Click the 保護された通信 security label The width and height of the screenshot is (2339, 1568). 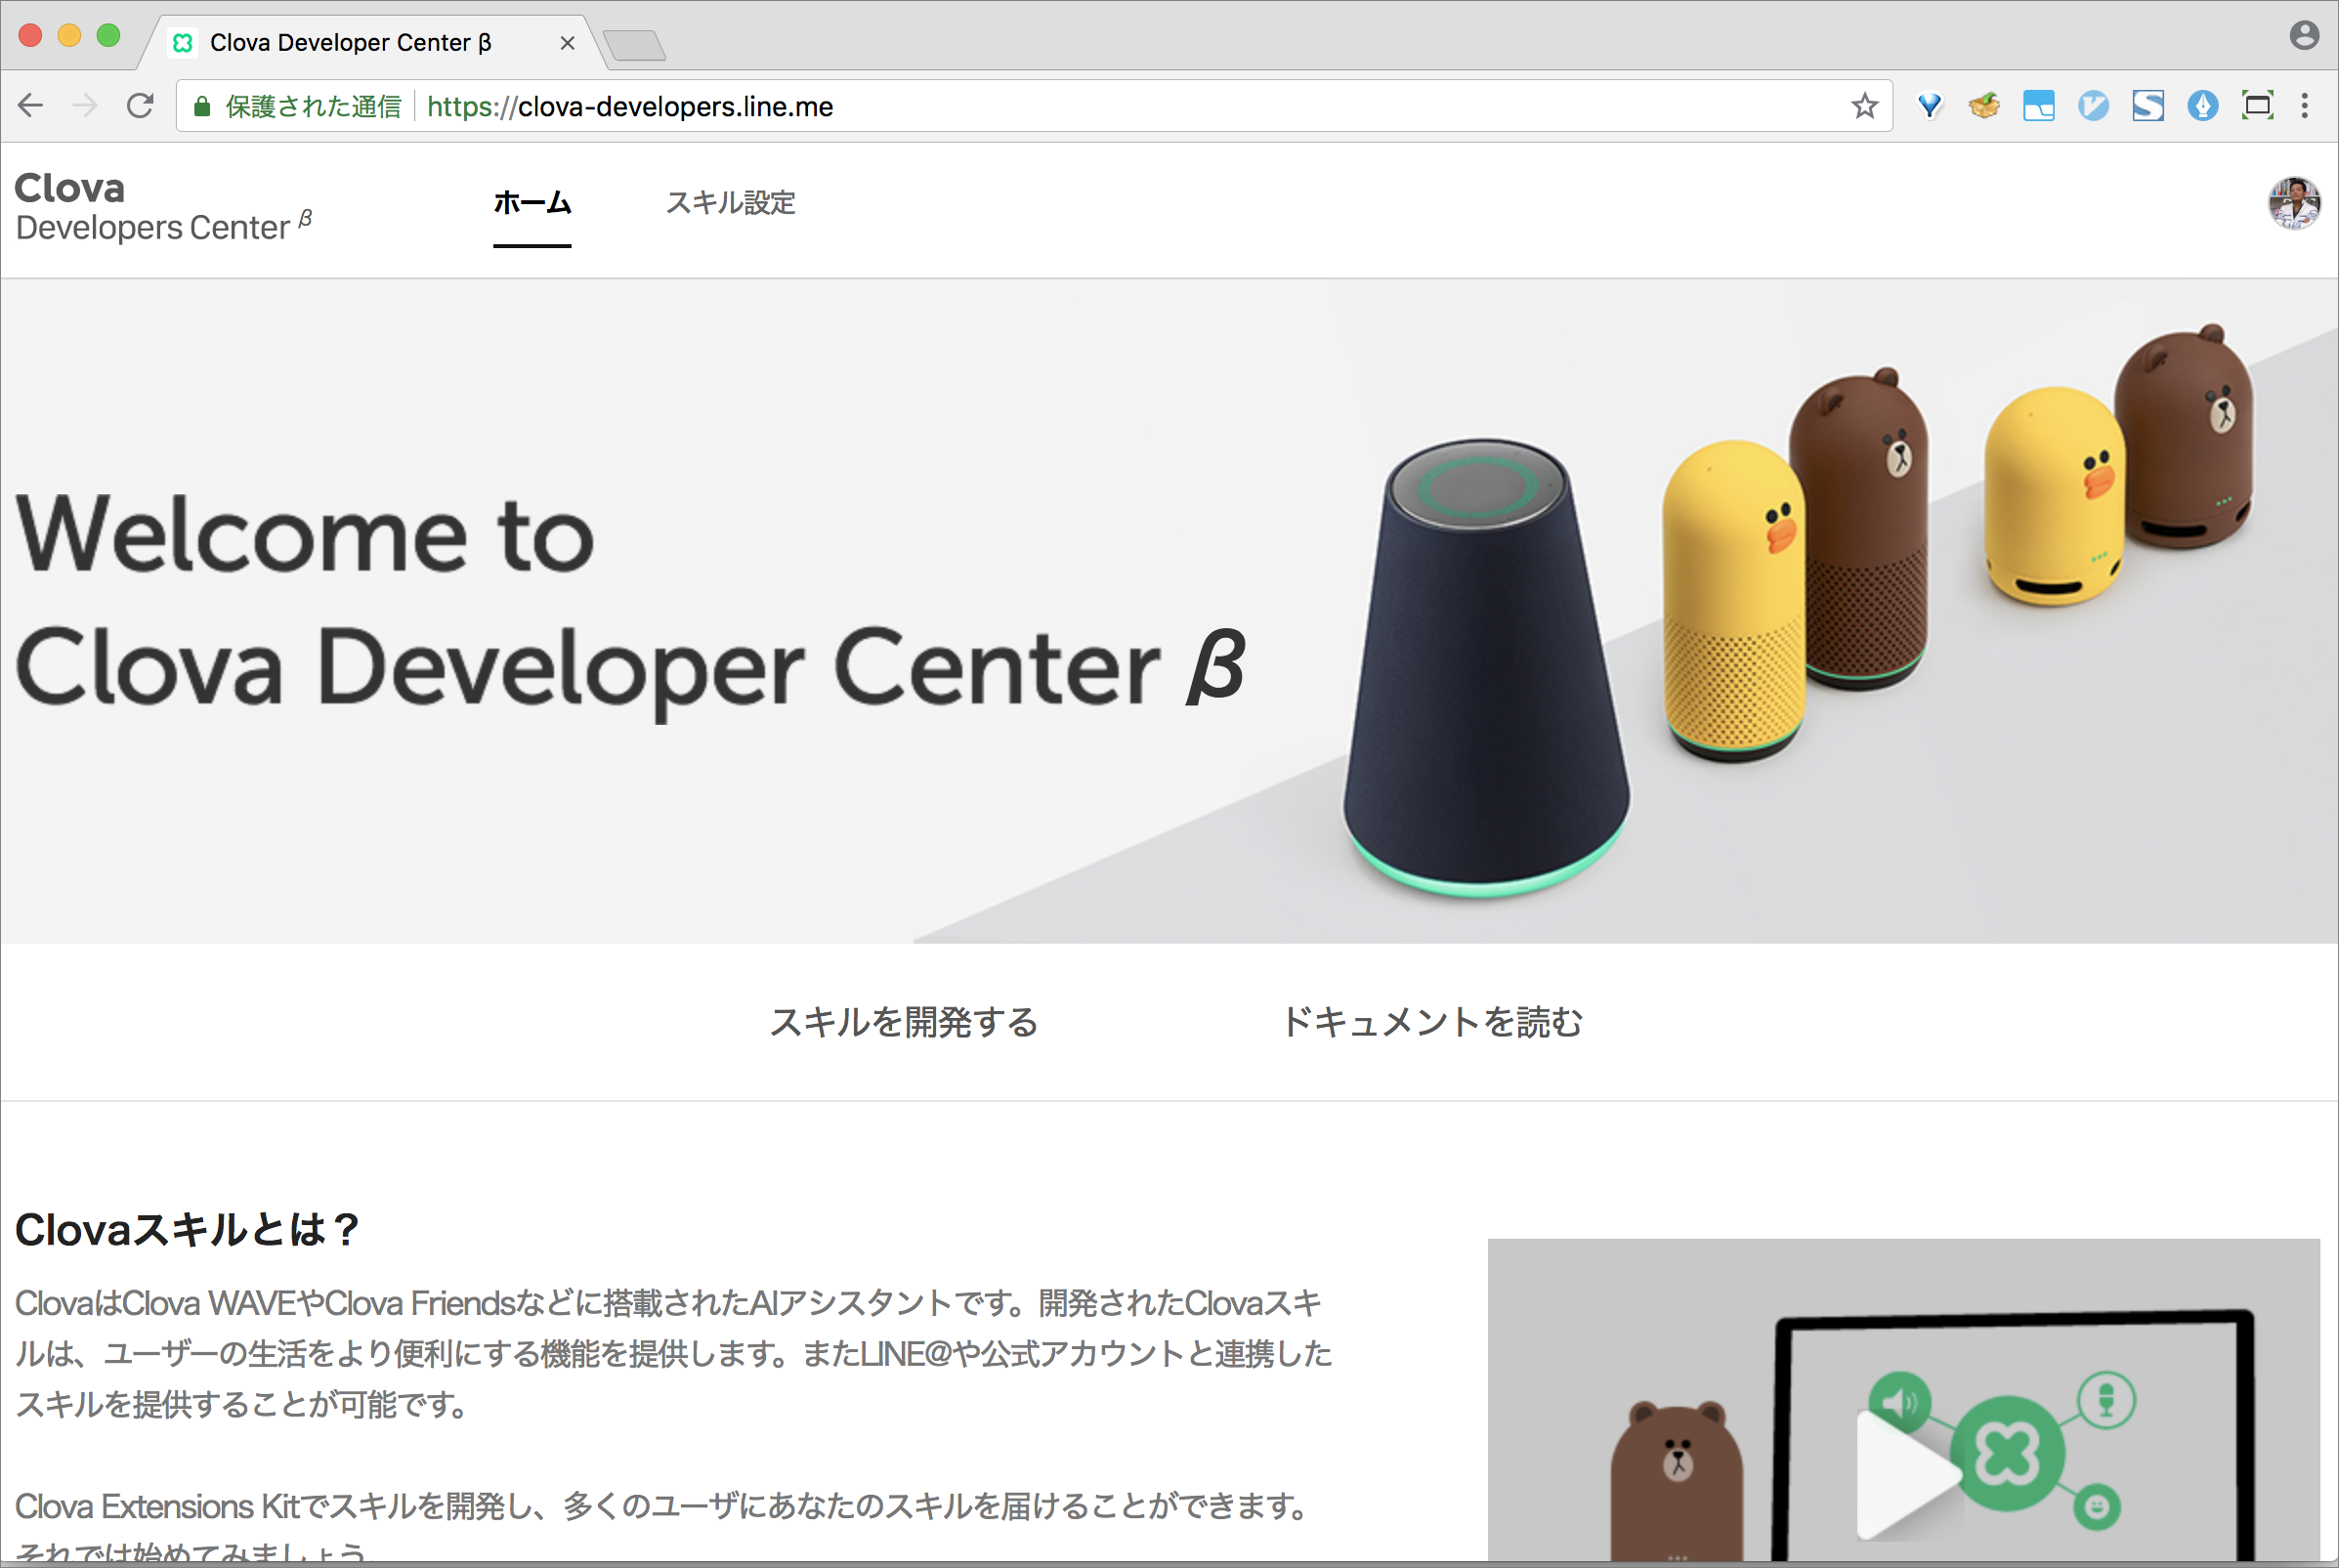click(x=313, y=106)
